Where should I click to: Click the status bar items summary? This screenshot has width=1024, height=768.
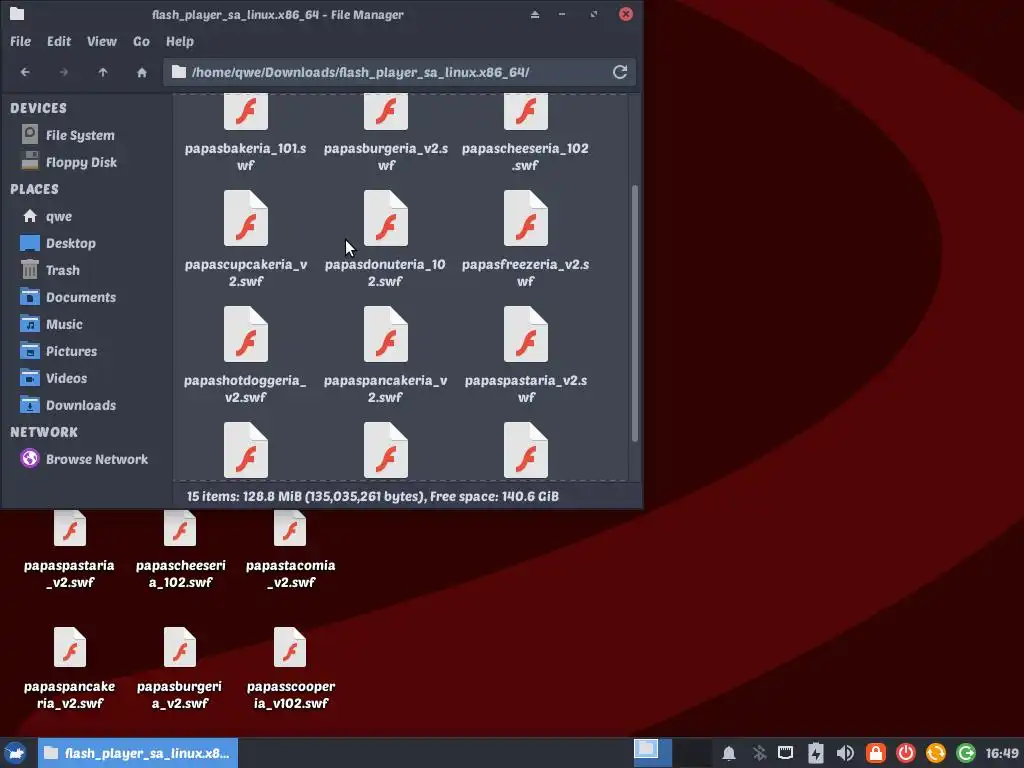373,496
